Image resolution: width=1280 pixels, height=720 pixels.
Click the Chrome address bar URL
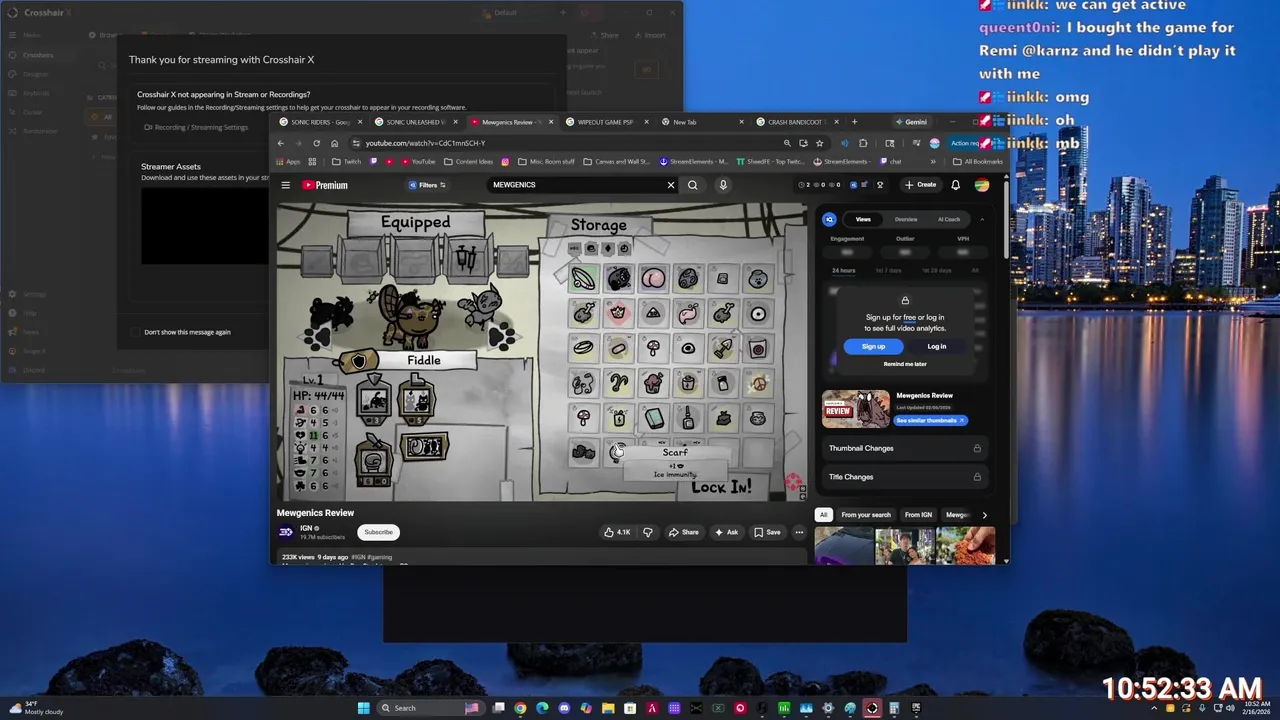[x=425, y=143]
